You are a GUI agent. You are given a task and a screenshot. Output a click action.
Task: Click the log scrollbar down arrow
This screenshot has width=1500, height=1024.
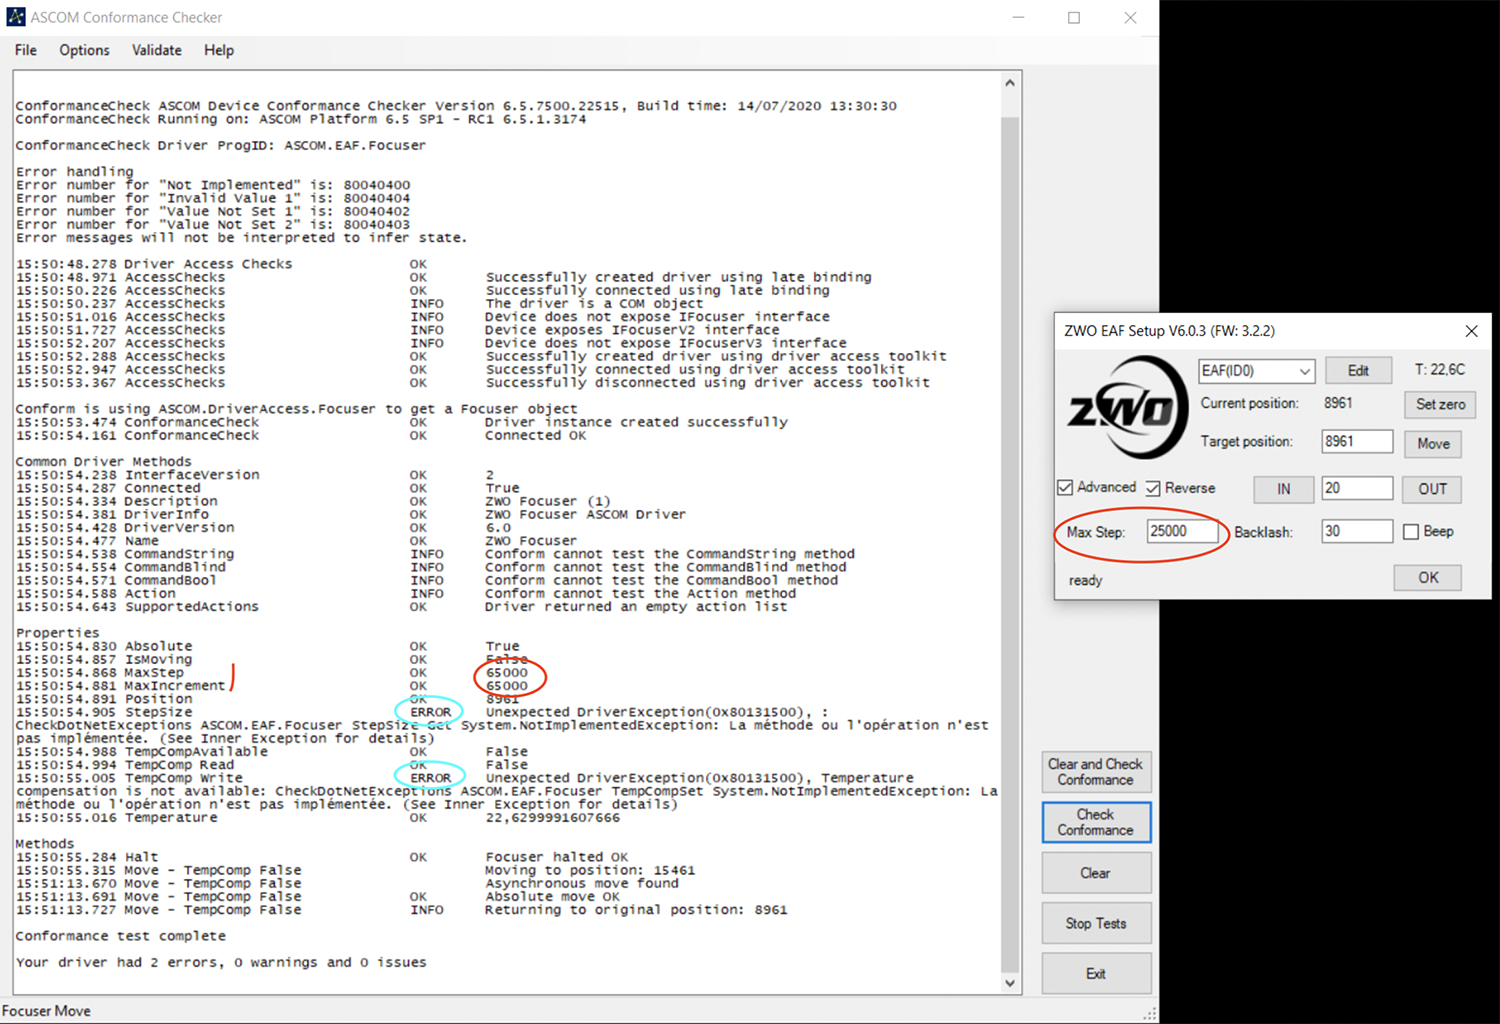[1010, 983]
